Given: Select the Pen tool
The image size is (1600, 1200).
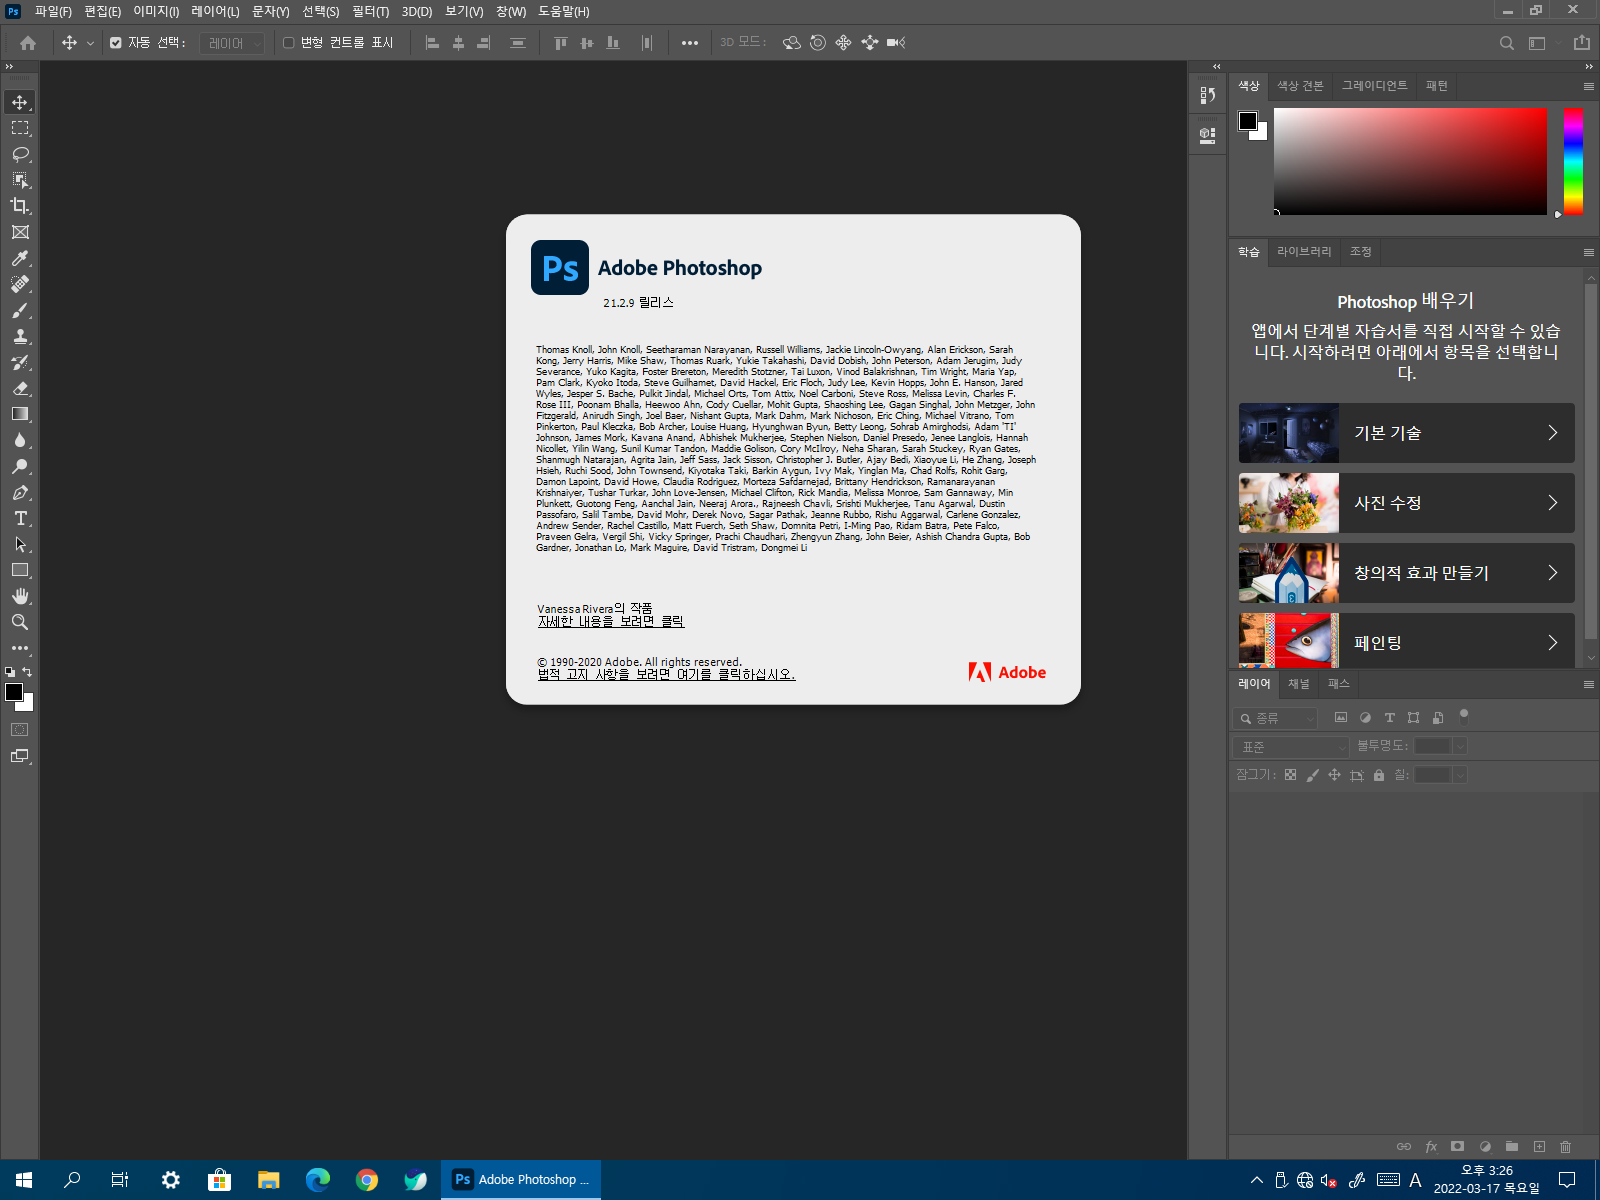Looking at the screenshot, I should click(x=20, y=492).
